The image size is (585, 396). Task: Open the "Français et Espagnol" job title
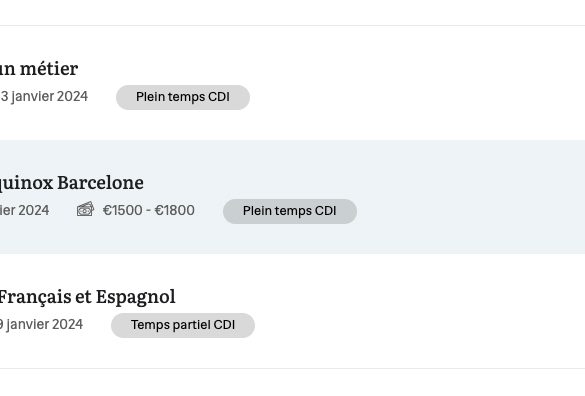87,297
